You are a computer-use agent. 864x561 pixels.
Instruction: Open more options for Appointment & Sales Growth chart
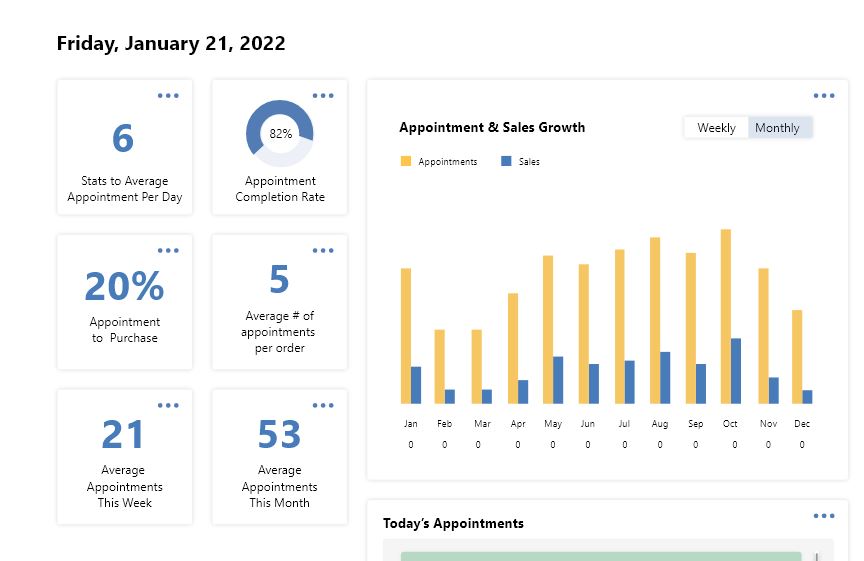(x=824, y=96)
